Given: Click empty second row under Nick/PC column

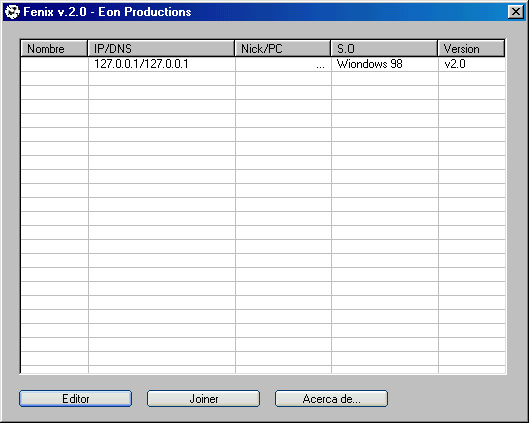Looking at the screenshot, I should click(283, 78).
